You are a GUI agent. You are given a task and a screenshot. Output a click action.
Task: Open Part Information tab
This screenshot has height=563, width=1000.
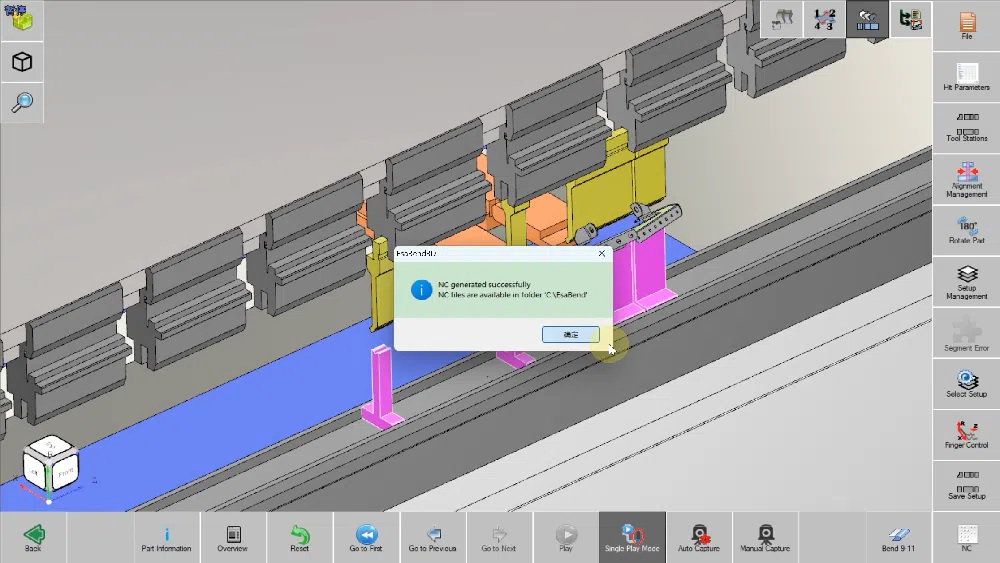click(x=166, y=537)
